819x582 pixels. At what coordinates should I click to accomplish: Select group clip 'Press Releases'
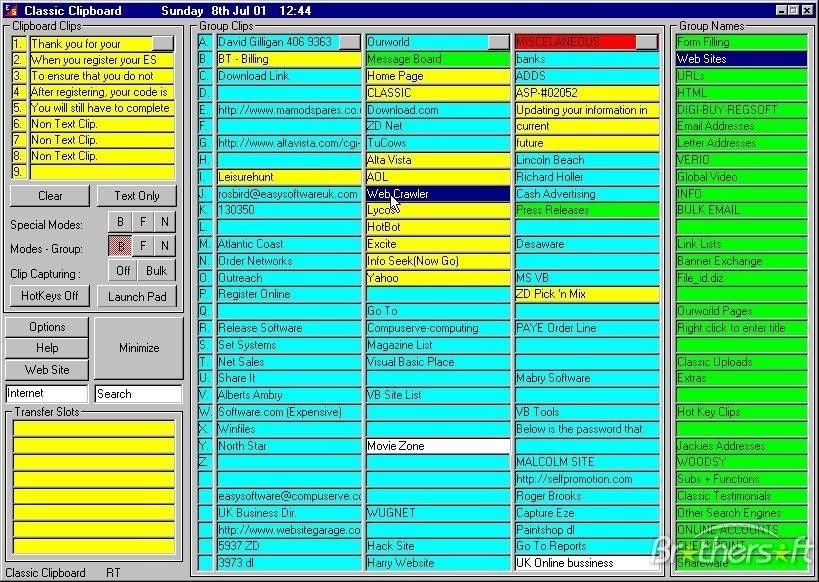point(587,210)
